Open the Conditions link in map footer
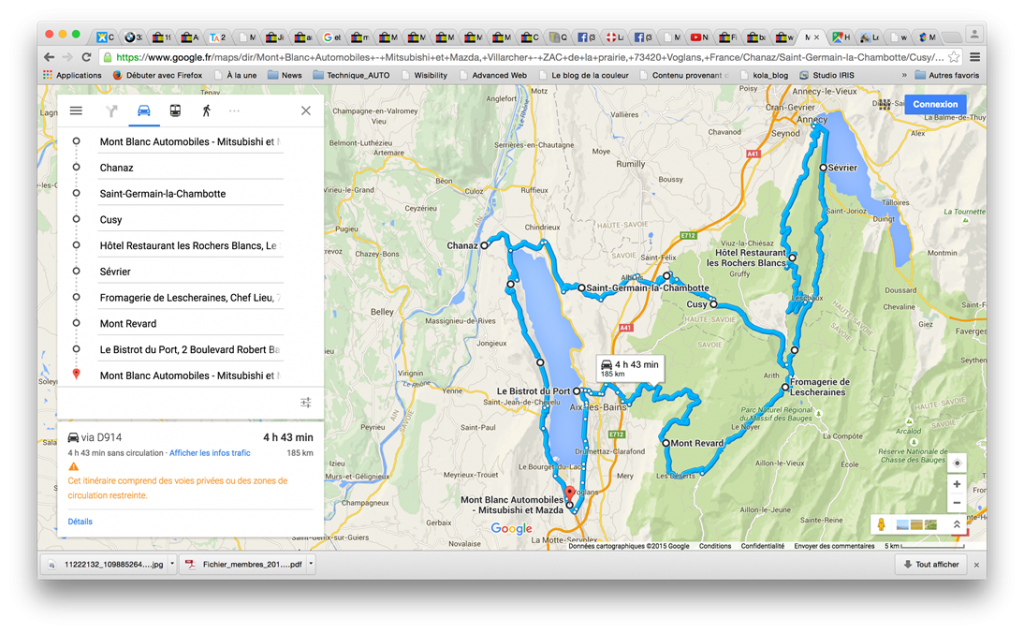 (x=715, y=546)
